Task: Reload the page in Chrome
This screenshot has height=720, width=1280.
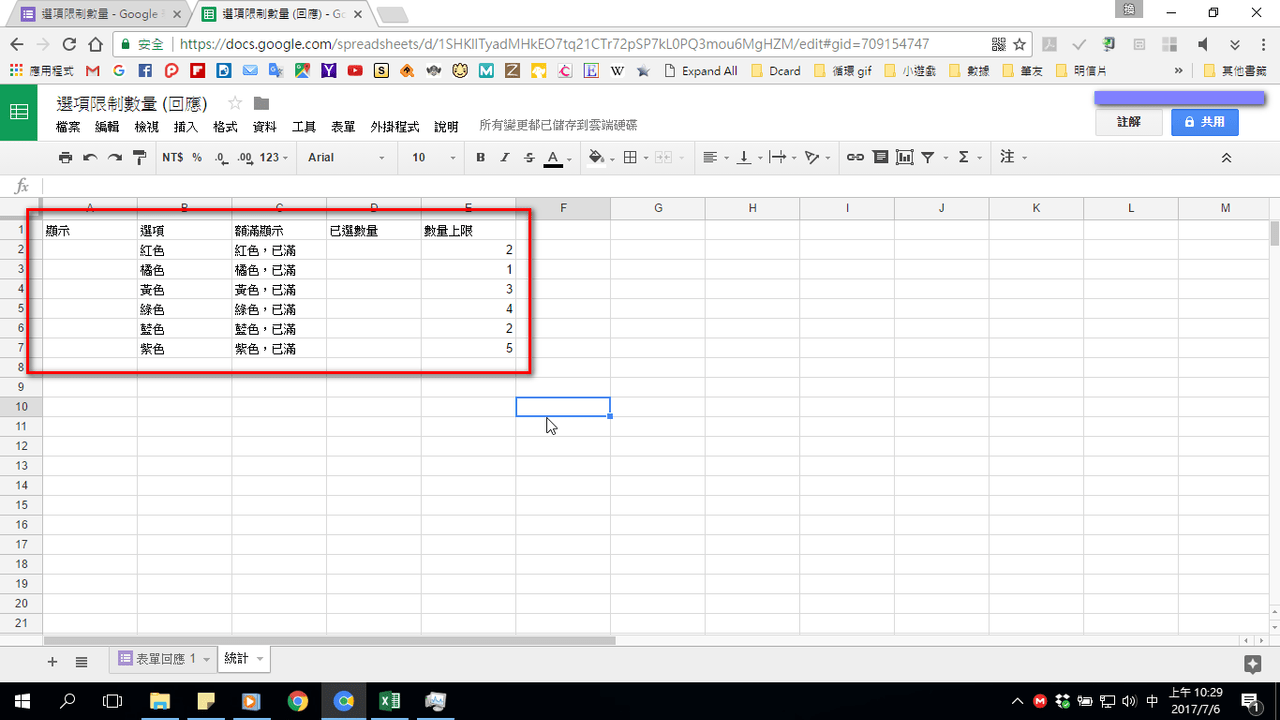Action: click(69, 44)
